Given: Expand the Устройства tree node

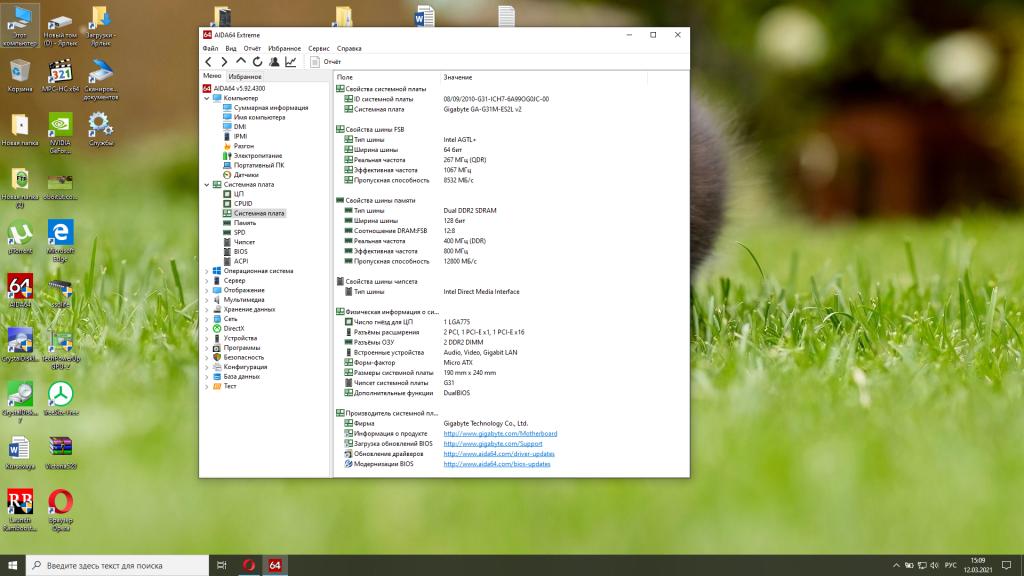Looking at the screenshot, I should [207, 338].
